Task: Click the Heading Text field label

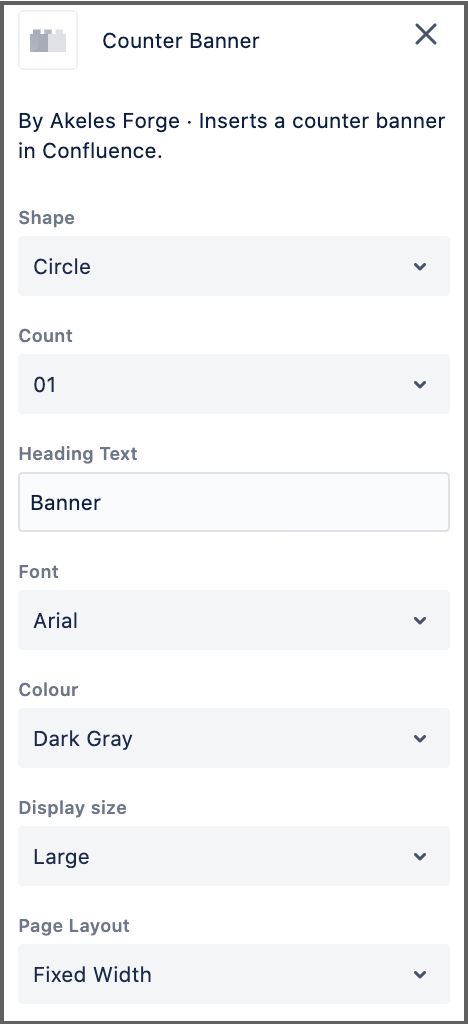Action: pyautogui.click(x=78, y=453)
